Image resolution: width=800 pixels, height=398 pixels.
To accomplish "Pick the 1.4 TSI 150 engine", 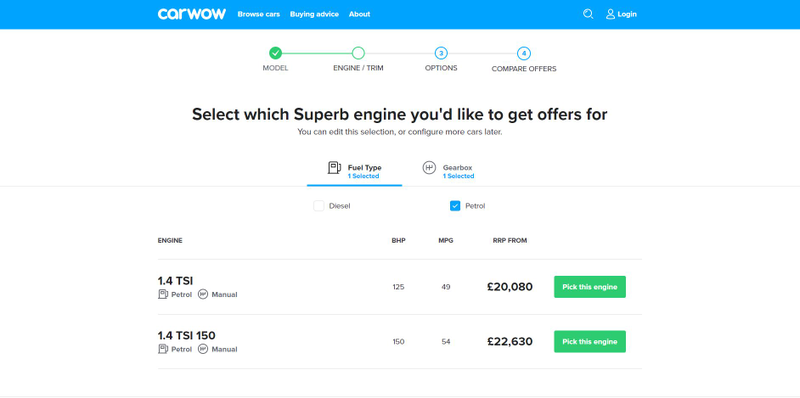I will click(x=590, y=341).
